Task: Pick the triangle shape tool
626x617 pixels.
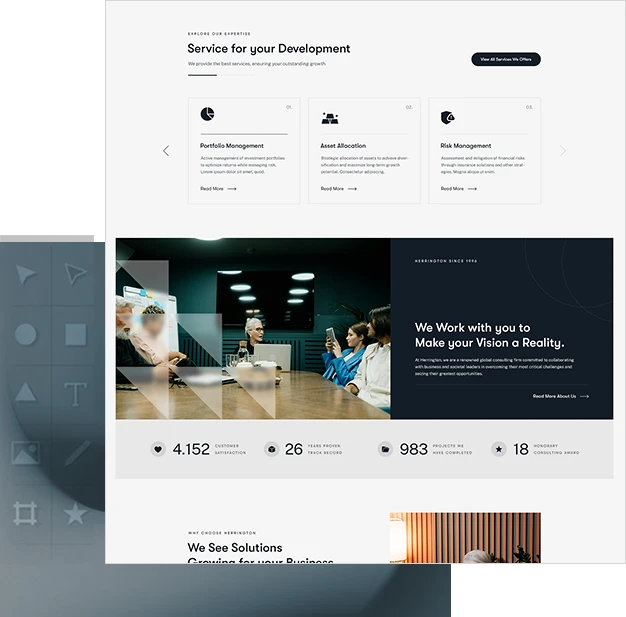Action: pyautogui.click(x=26, y=392)
